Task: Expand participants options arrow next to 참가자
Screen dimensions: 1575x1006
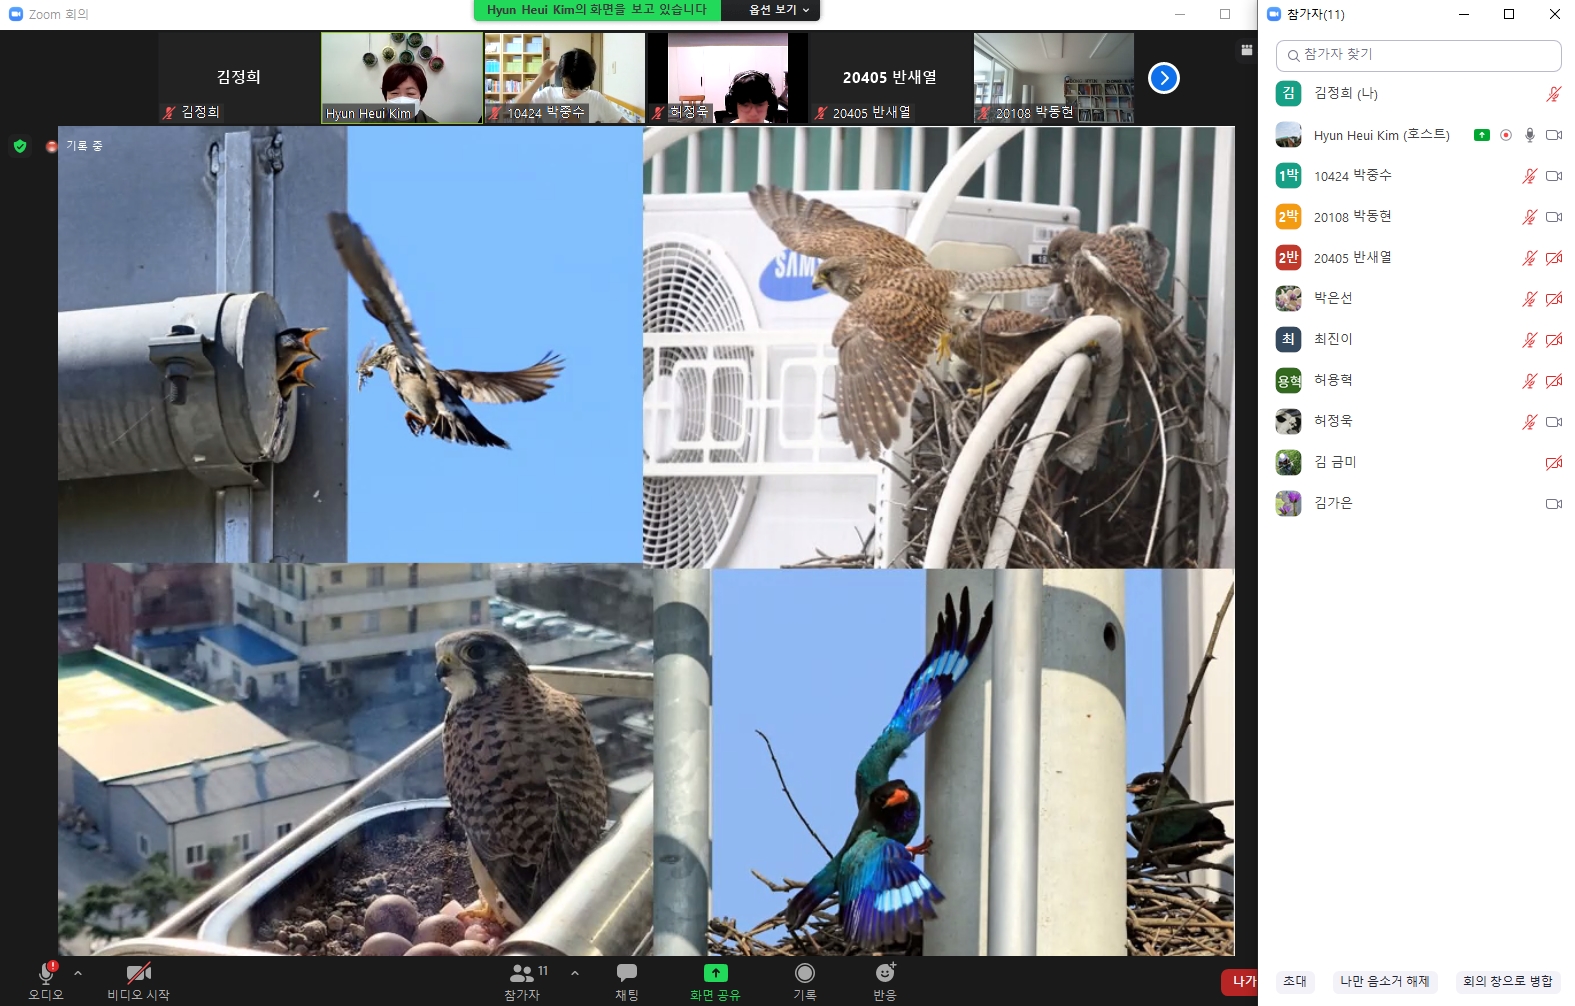Action: pyautogui.click(x=574, y=973)
